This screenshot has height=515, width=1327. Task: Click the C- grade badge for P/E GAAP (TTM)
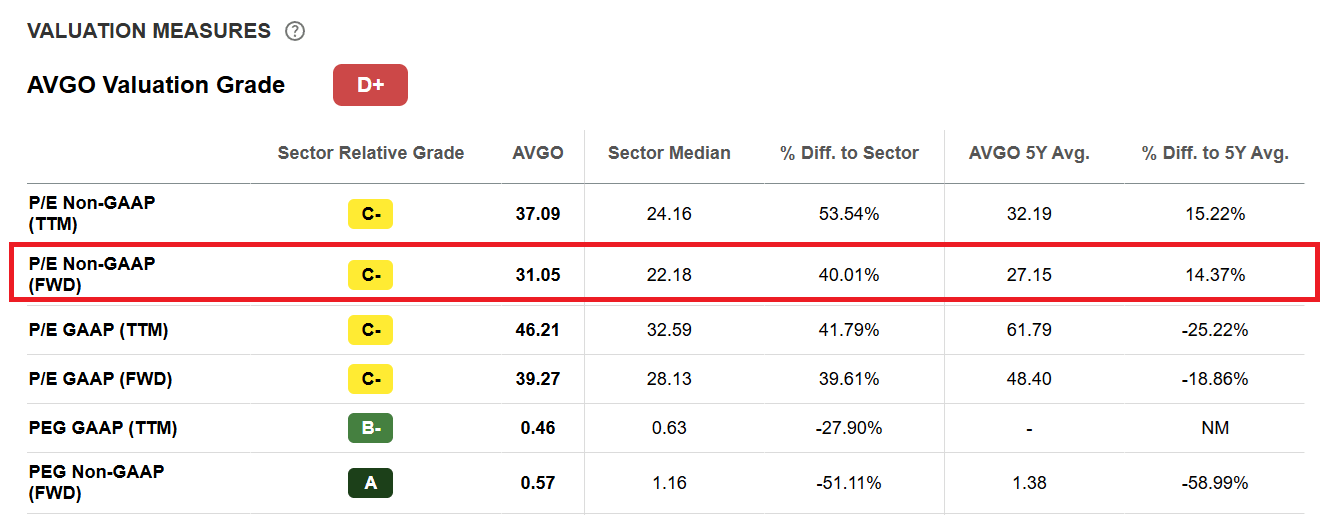point(371,330)
